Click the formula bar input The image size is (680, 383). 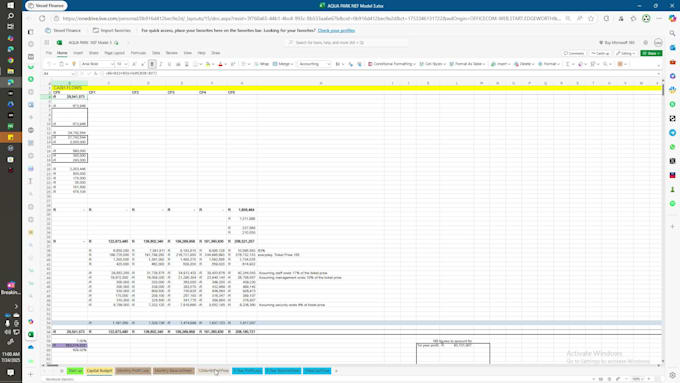[x=382, y=73]
